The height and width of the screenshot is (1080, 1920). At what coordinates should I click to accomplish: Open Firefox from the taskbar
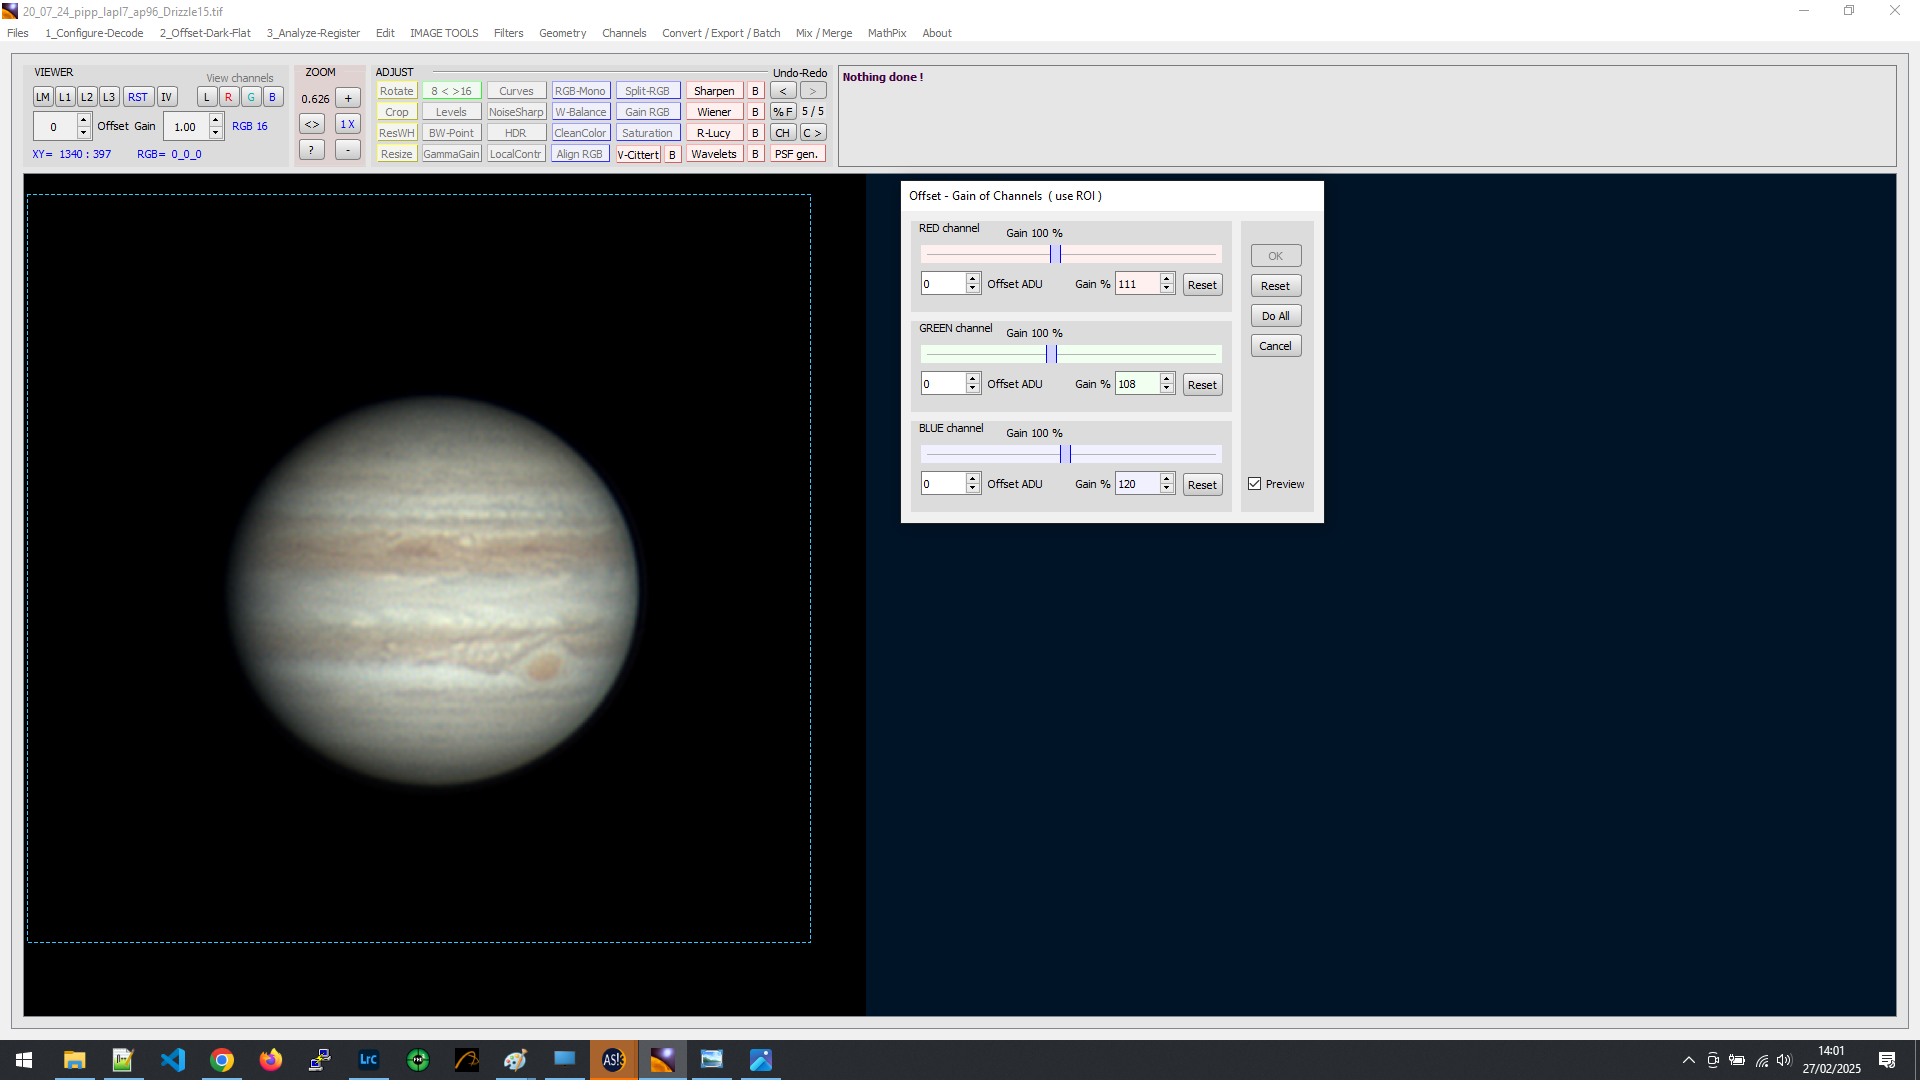tap(270, 1060)
